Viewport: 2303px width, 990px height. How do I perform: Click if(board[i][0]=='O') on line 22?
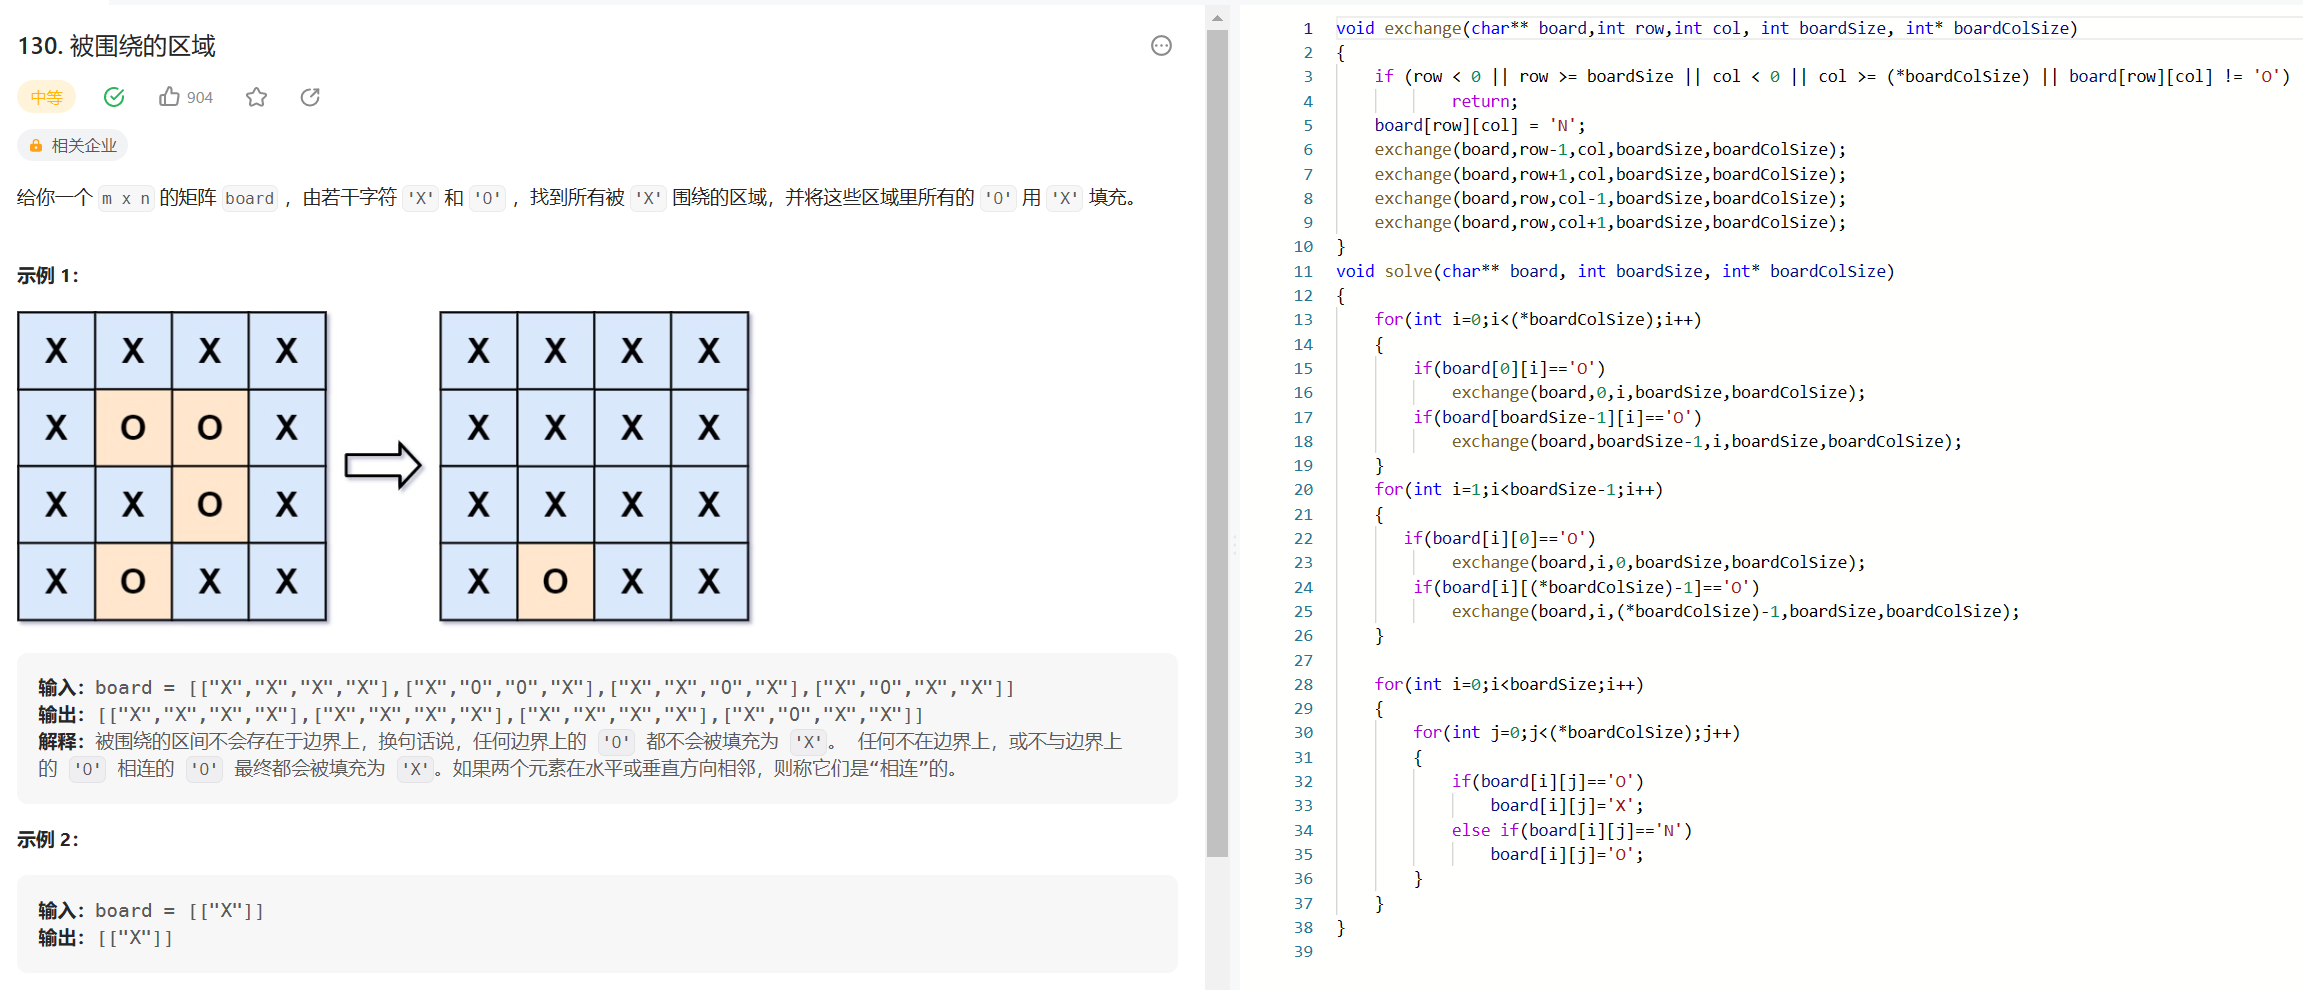pyautogui.click(x=1499, y=538)
